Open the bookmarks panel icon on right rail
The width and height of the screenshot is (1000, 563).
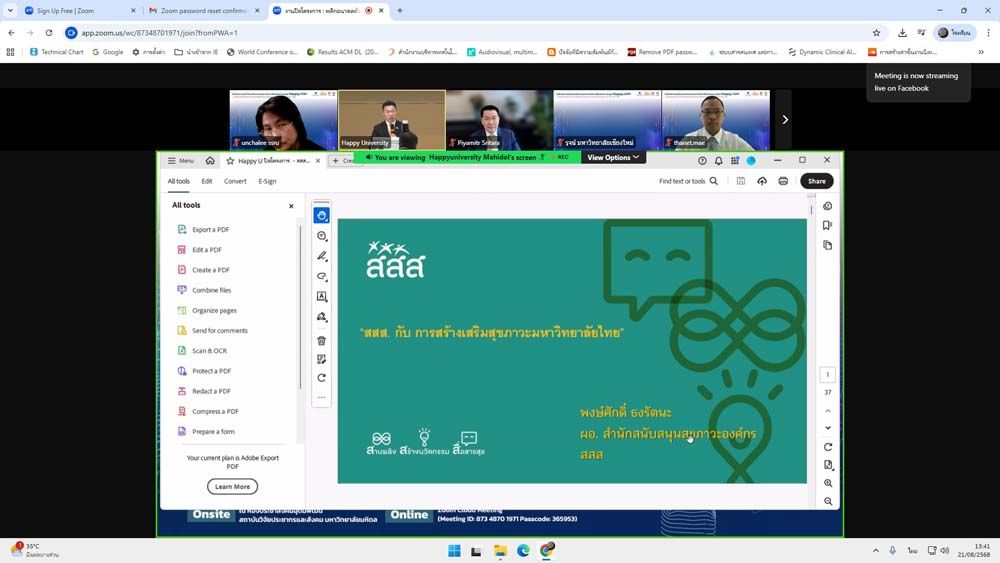pos(827,225)
